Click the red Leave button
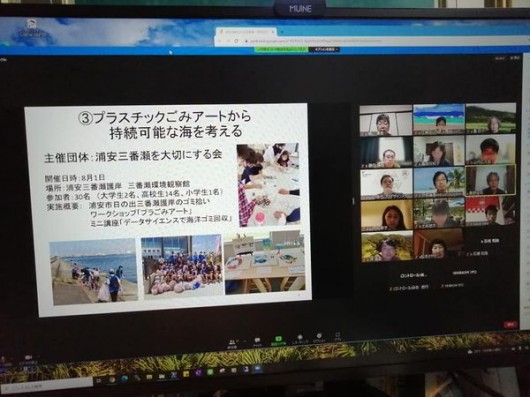Viewport: 530px width, 397px height. point(510,325)
